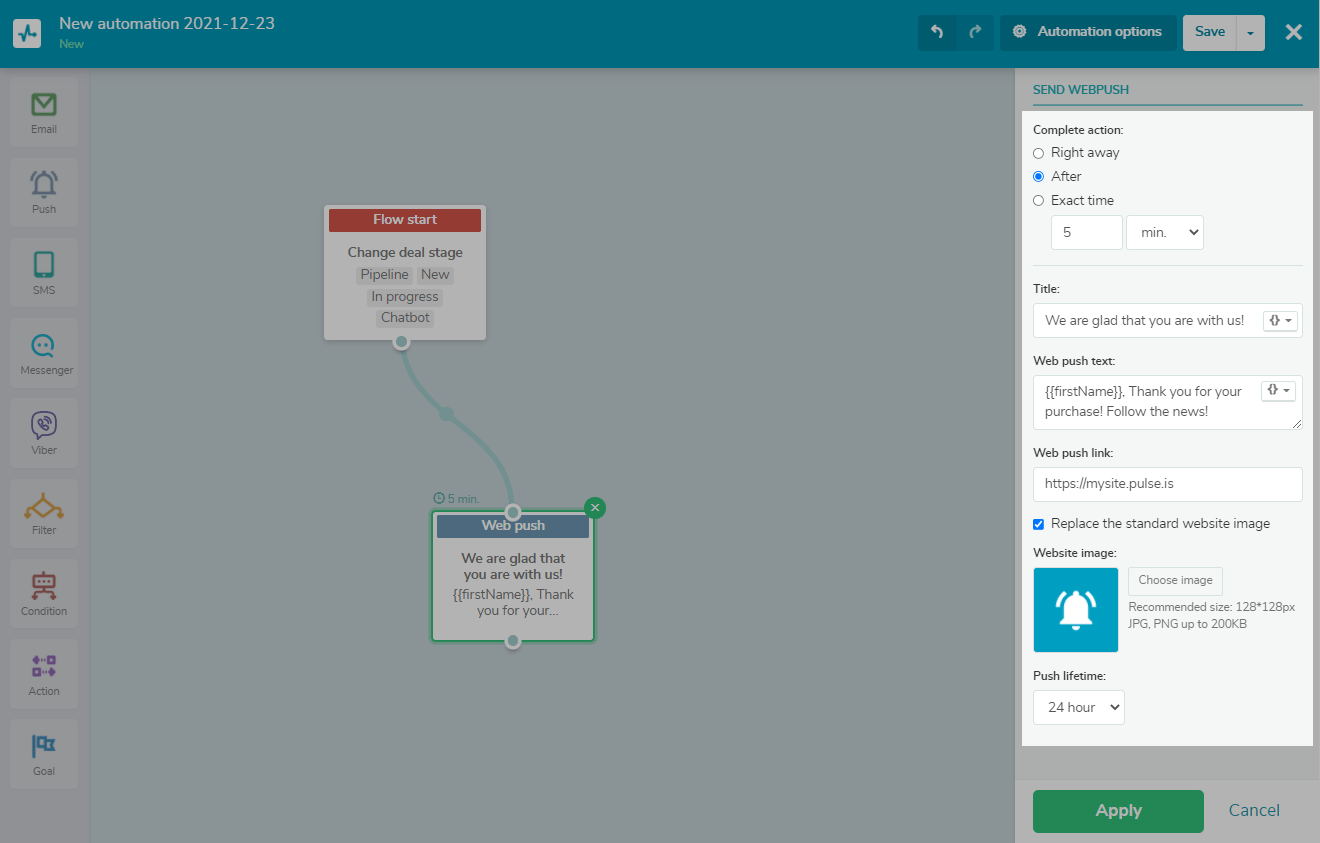Screen dimensions: 1320x843
Task: Undo the last change
Action: click(x=937, y=32)
